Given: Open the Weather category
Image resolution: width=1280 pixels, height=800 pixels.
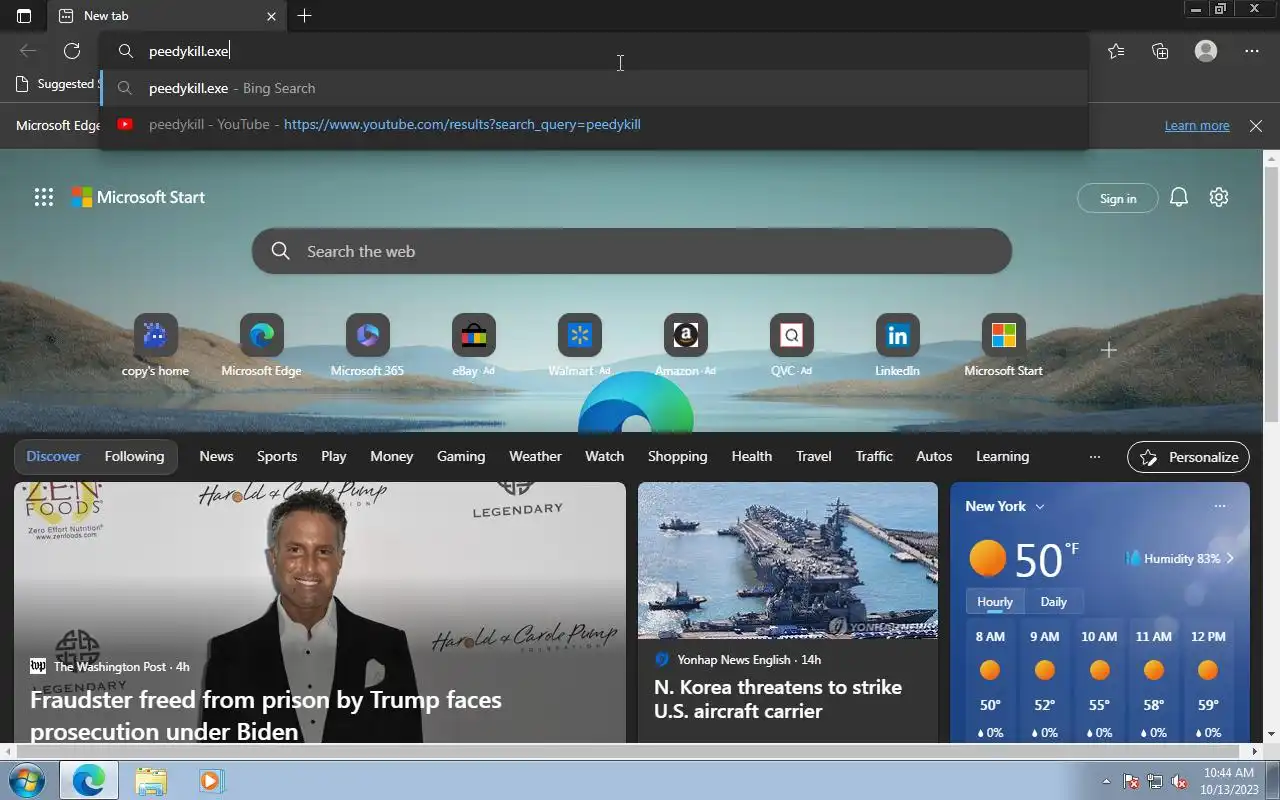Looking at the screenshot, I should pyautogui.click(x=535, y=456).
